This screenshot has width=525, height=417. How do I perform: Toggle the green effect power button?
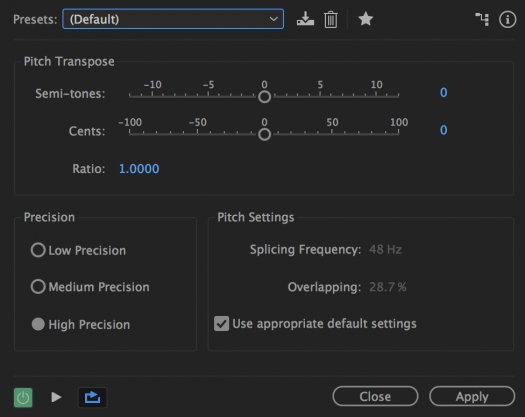[23, 398]
